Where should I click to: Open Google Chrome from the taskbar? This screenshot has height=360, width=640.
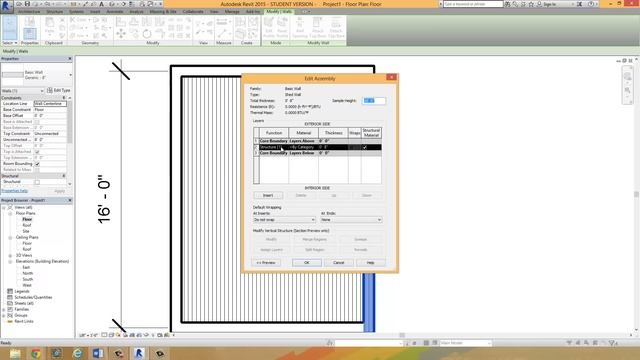pos(36,353)
